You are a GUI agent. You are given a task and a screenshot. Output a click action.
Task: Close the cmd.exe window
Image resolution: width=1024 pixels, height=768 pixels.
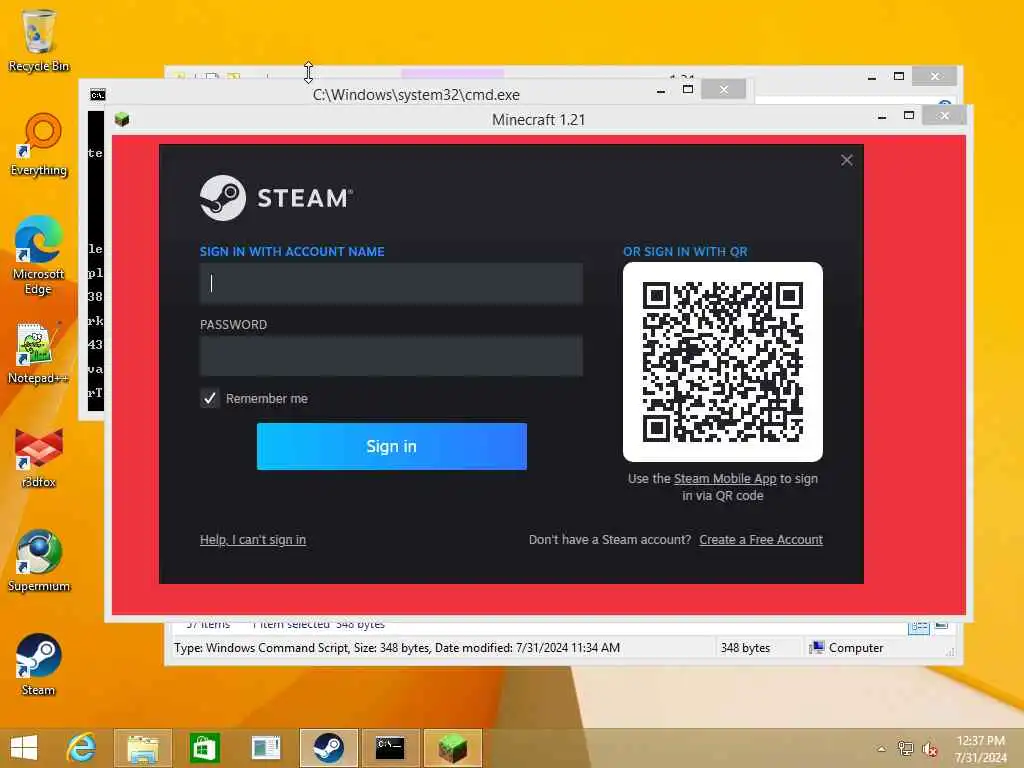coord(724,89)
